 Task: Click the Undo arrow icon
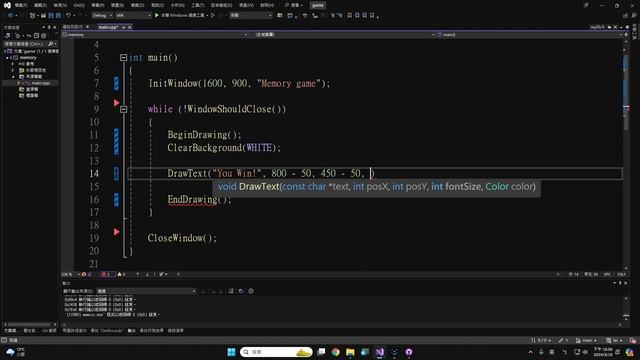pos(69,15)
